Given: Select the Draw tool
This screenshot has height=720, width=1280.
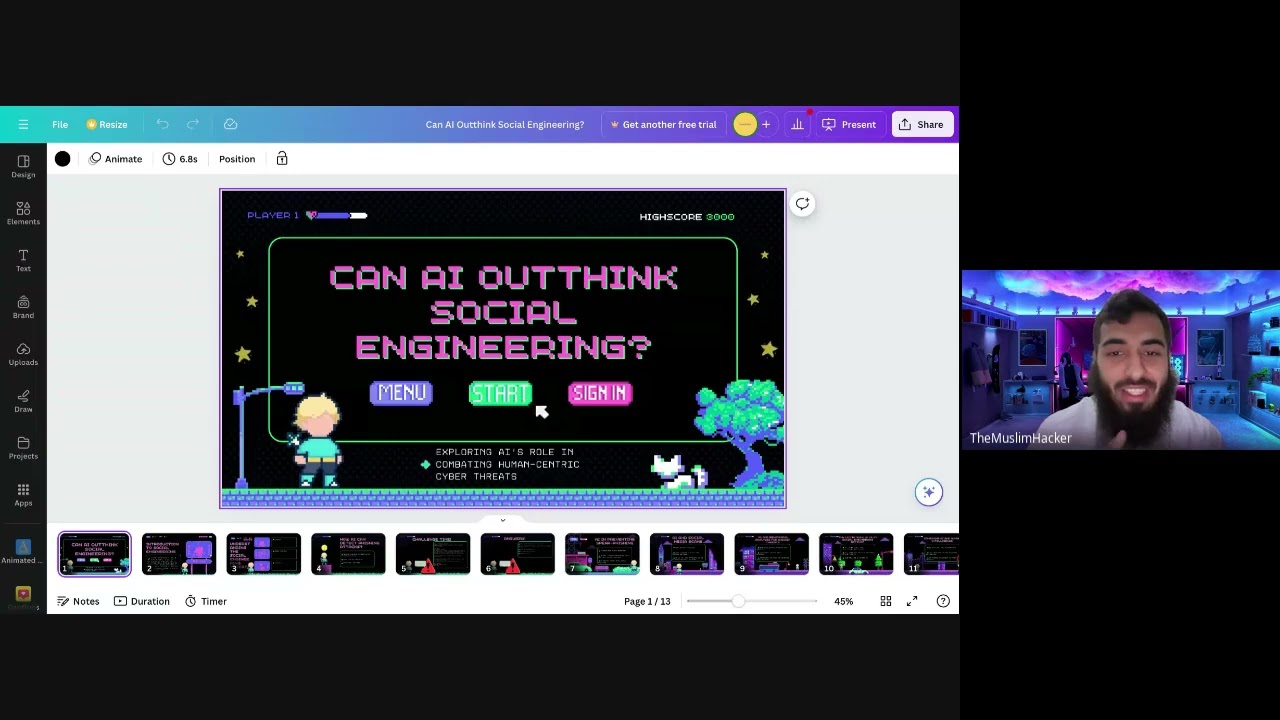Looking at the screenshot, I should [23, 401].
